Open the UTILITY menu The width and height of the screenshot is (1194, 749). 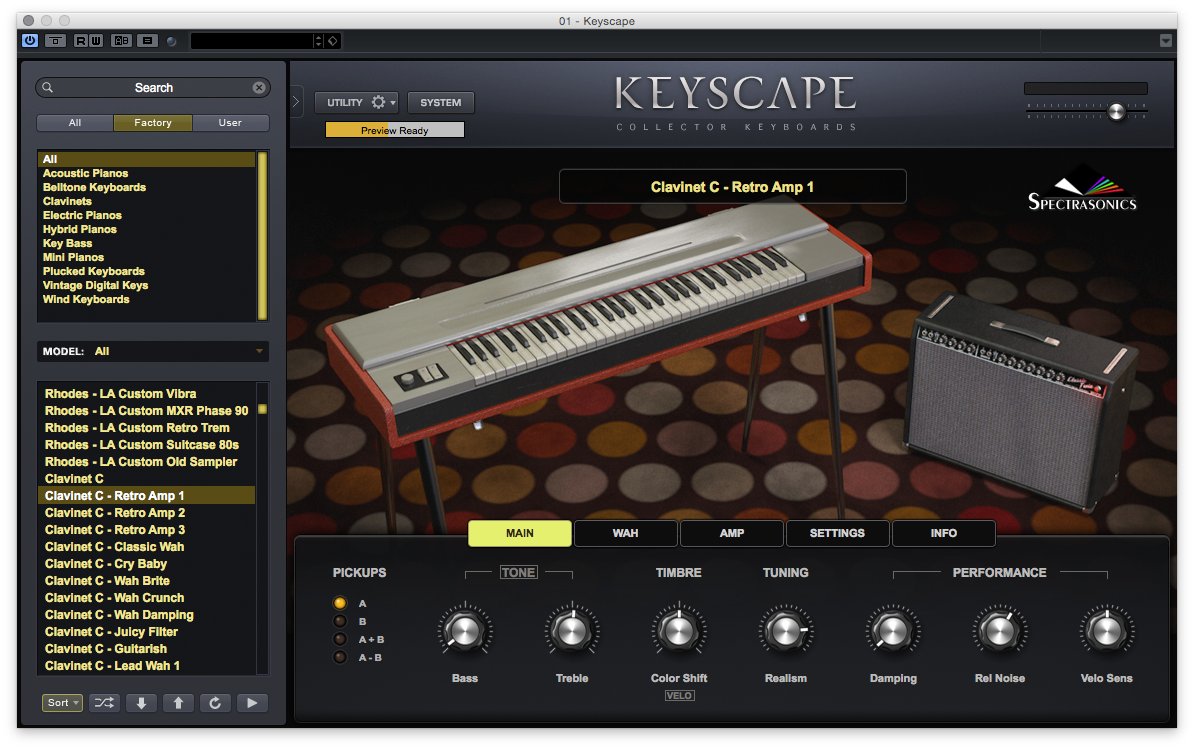[x=356, y=102]
